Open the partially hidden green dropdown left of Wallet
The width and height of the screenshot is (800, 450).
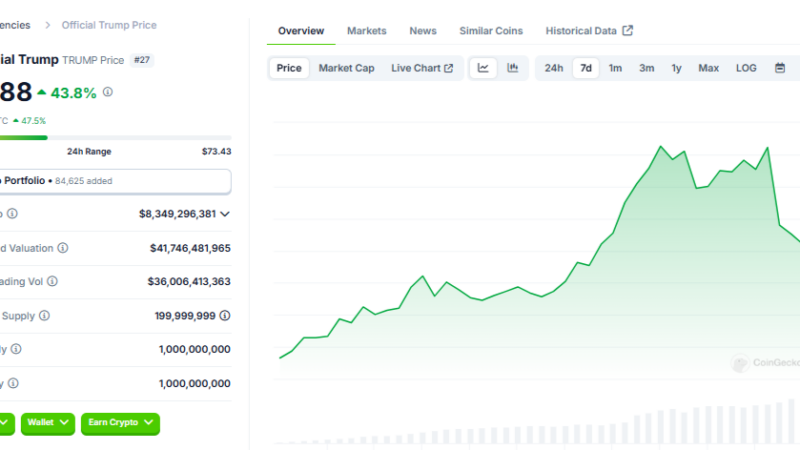(x=7, y=423)
